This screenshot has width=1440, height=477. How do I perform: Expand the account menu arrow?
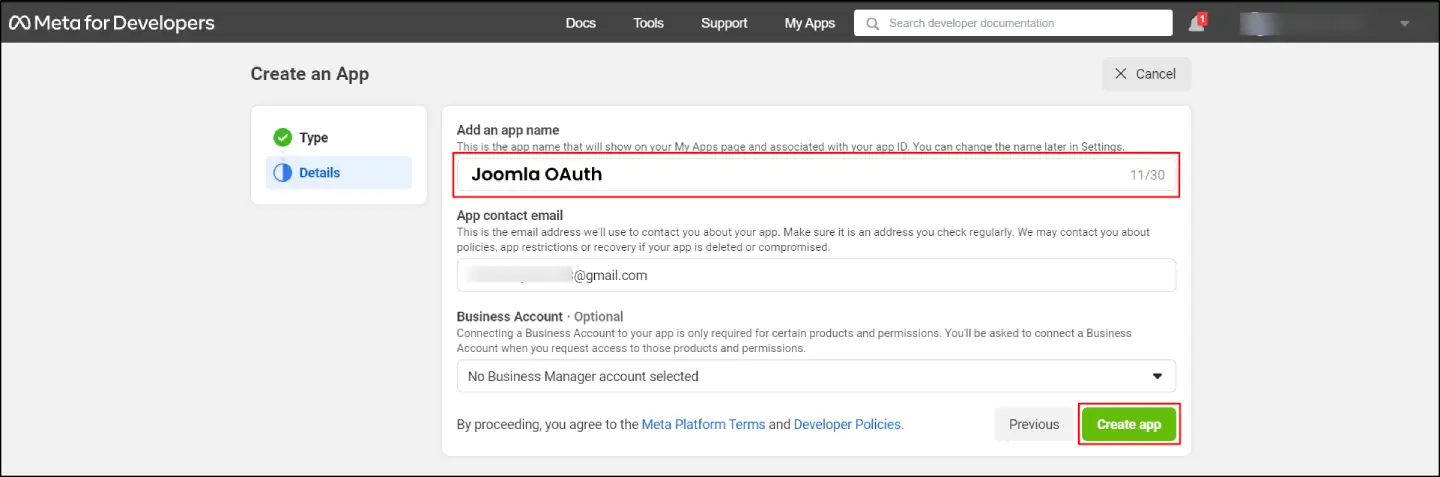click(1405, 23)
